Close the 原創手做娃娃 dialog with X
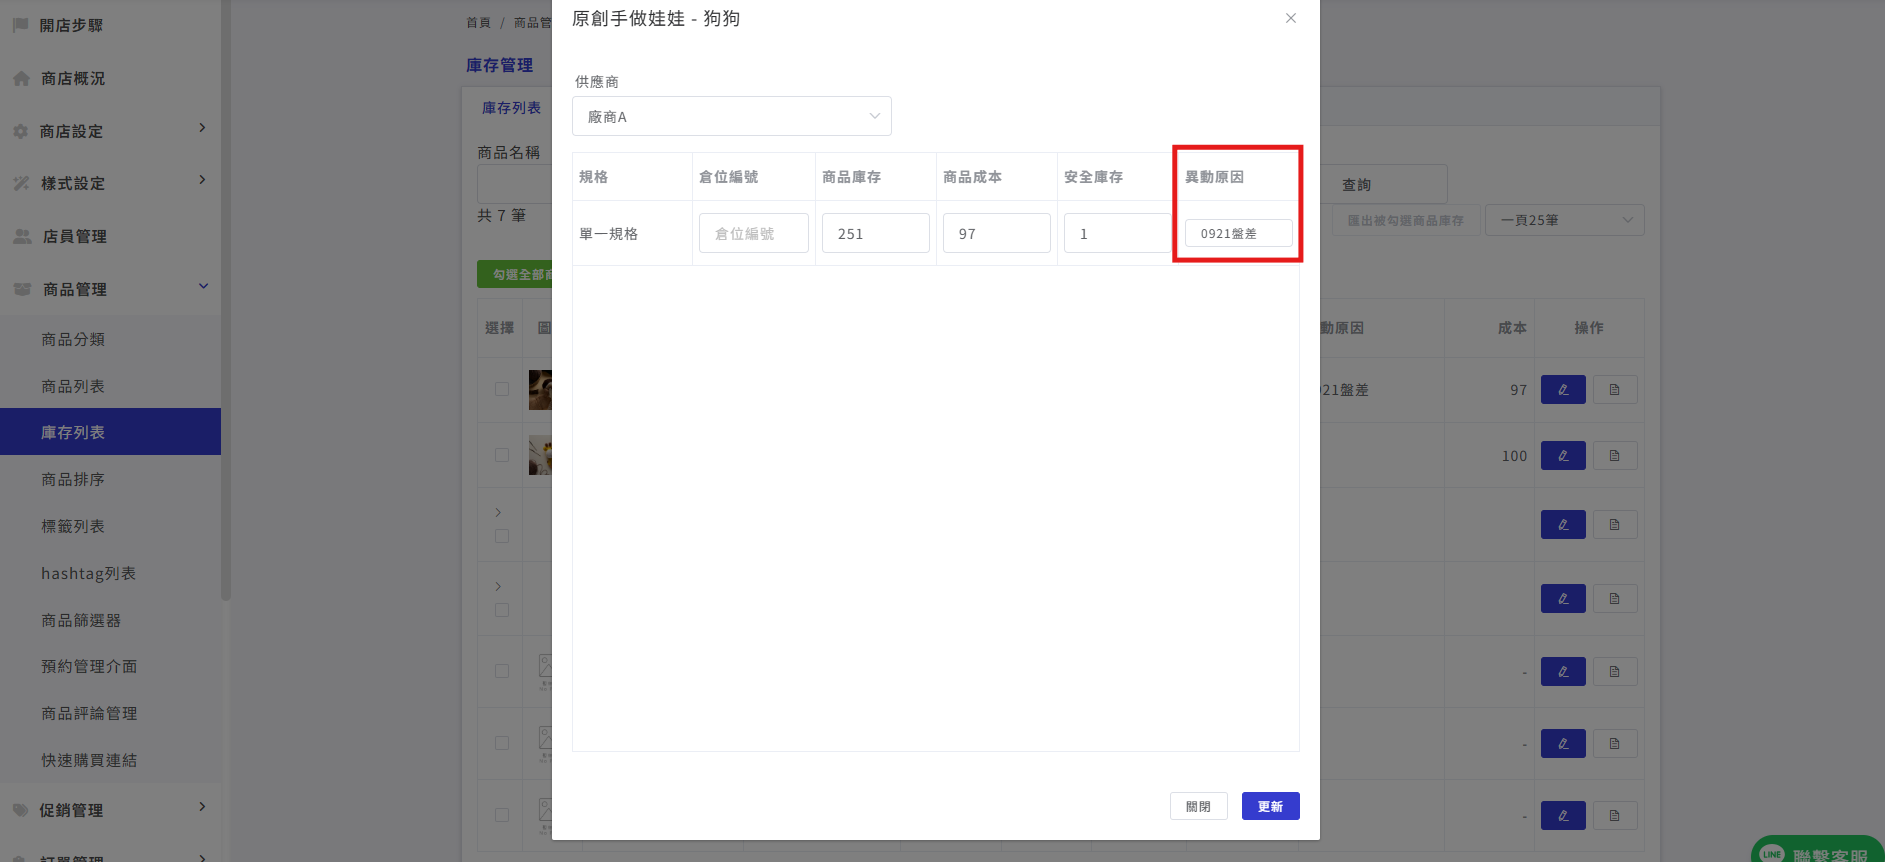 (x=1291, y=18)
